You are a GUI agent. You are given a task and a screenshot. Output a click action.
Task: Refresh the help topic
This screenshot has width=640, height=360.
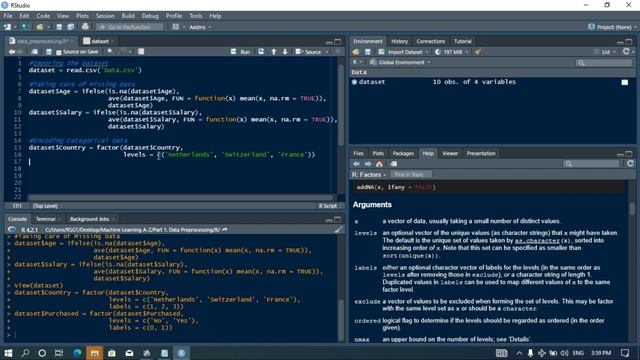pos(630,163)
